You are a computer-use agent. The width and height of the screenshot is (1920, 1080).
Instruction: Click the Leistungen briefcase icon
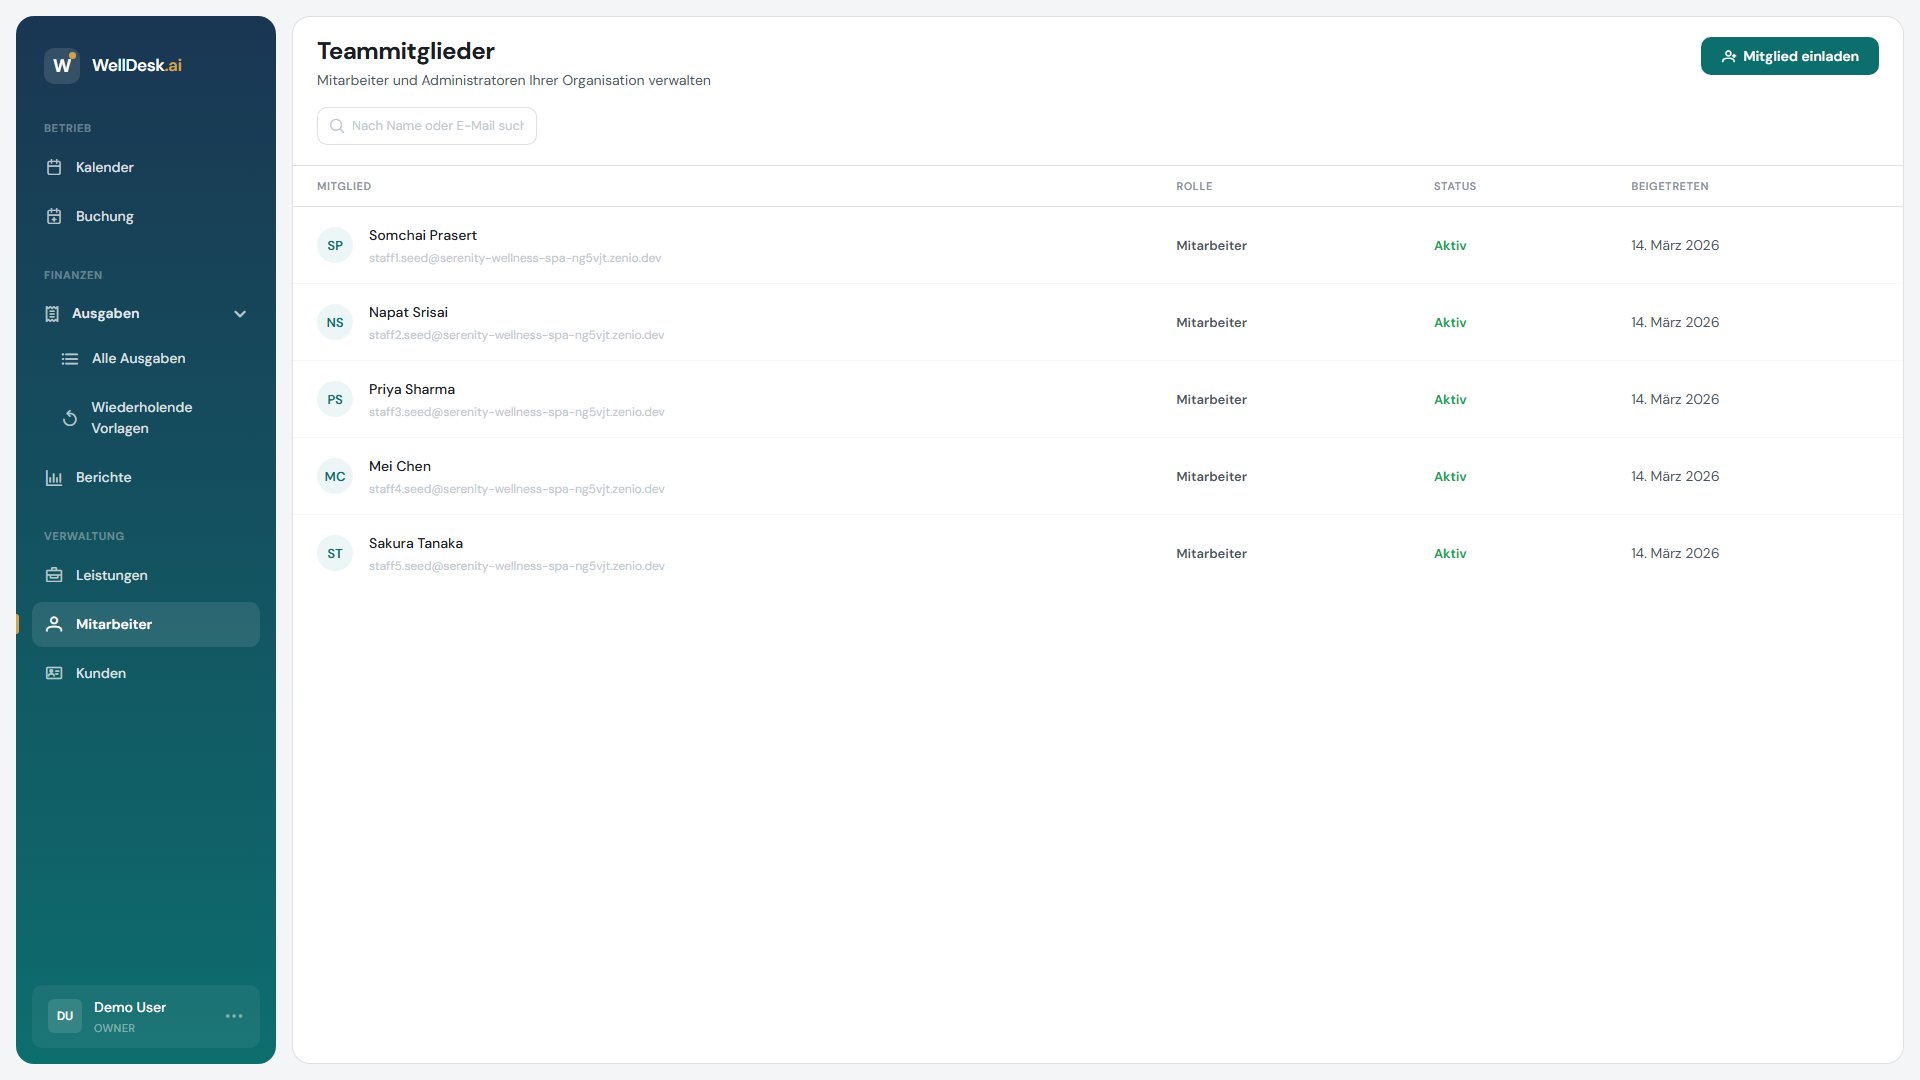pos(54,575)
